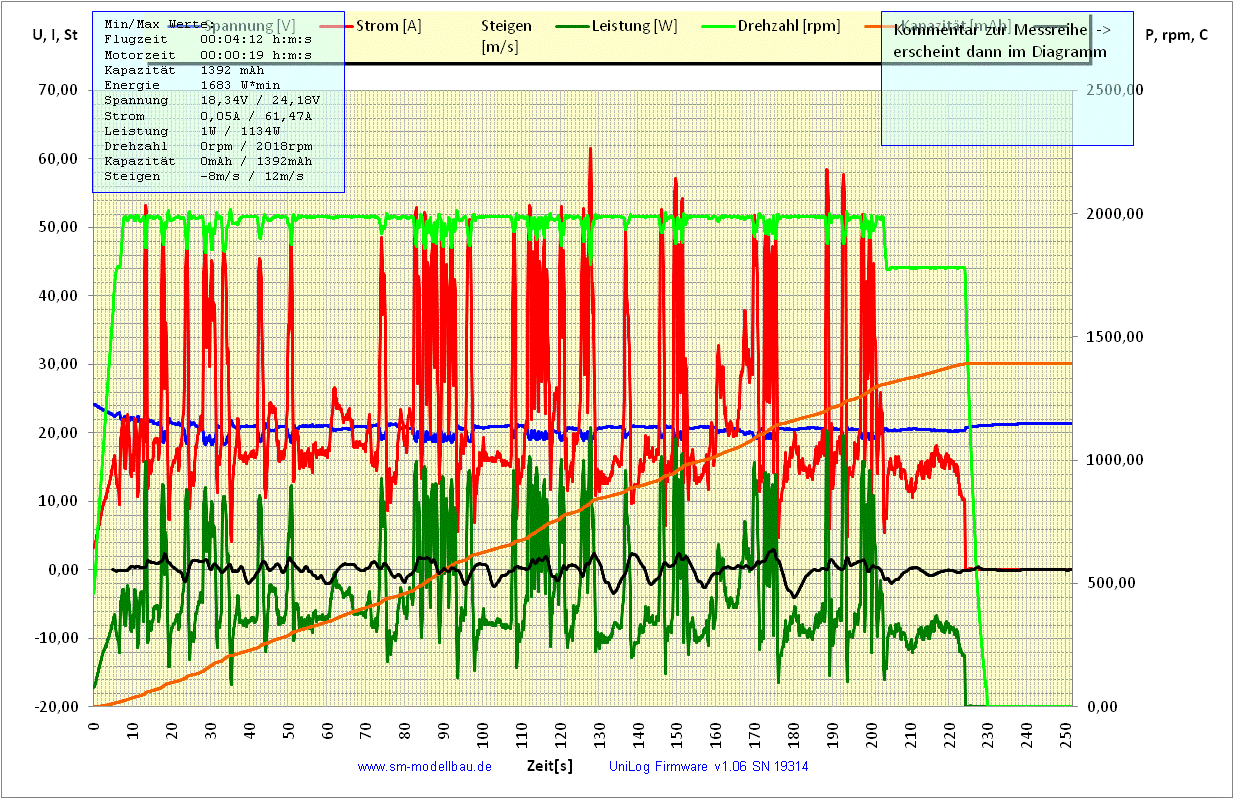Click the 70,00 left axis label
This screenshot has height=799, width=1234.
(x=57, y=90)
